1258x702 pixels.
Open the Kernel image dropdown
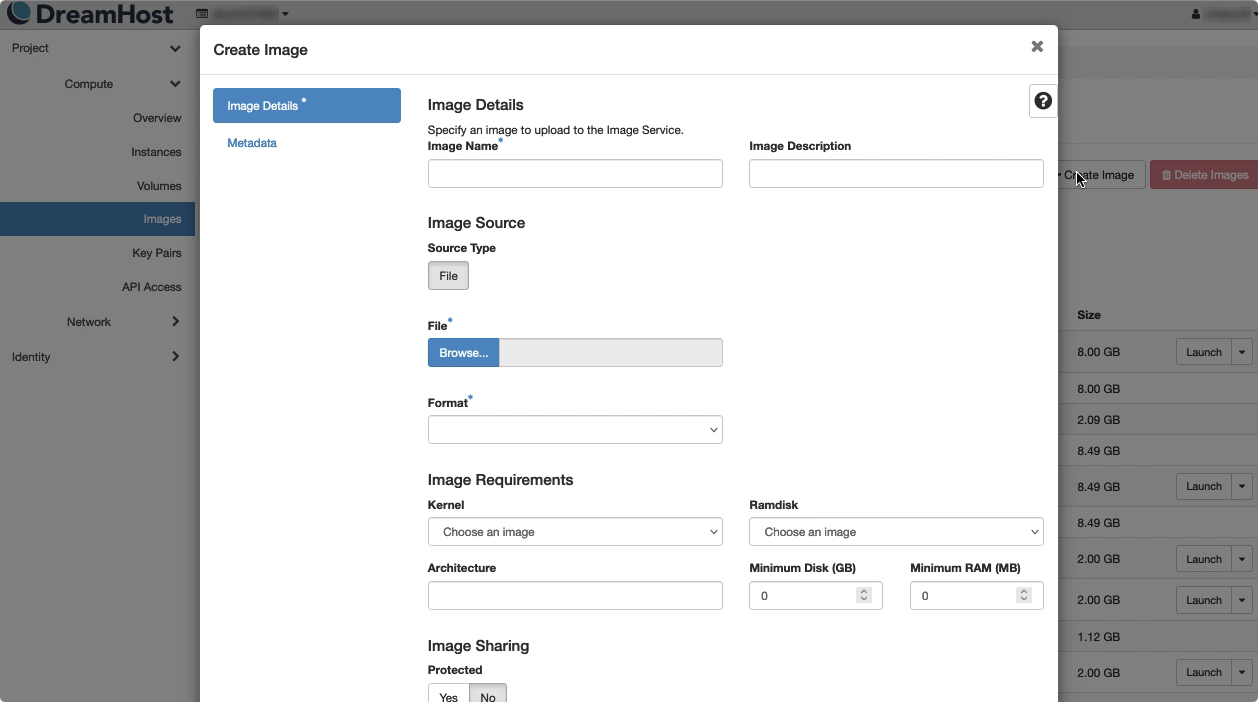(575, 532)
